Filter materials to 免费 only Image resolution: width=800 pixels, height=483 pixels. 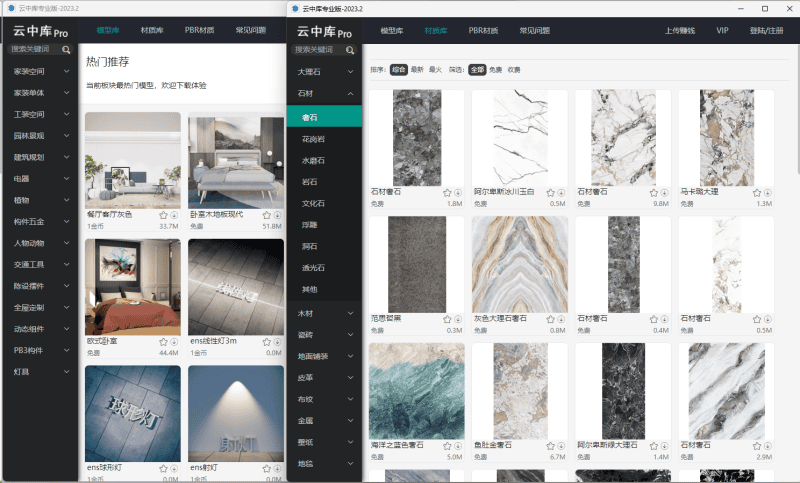(495, 70)
